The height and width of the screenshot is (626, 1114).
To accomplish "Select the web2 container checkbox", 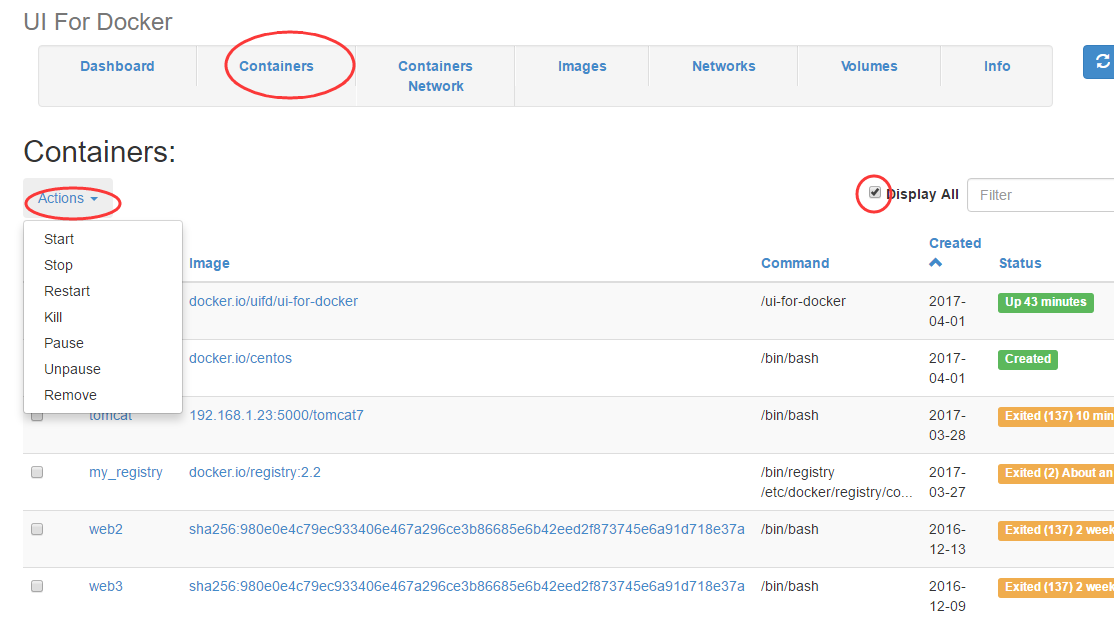I will coord(37,529).
